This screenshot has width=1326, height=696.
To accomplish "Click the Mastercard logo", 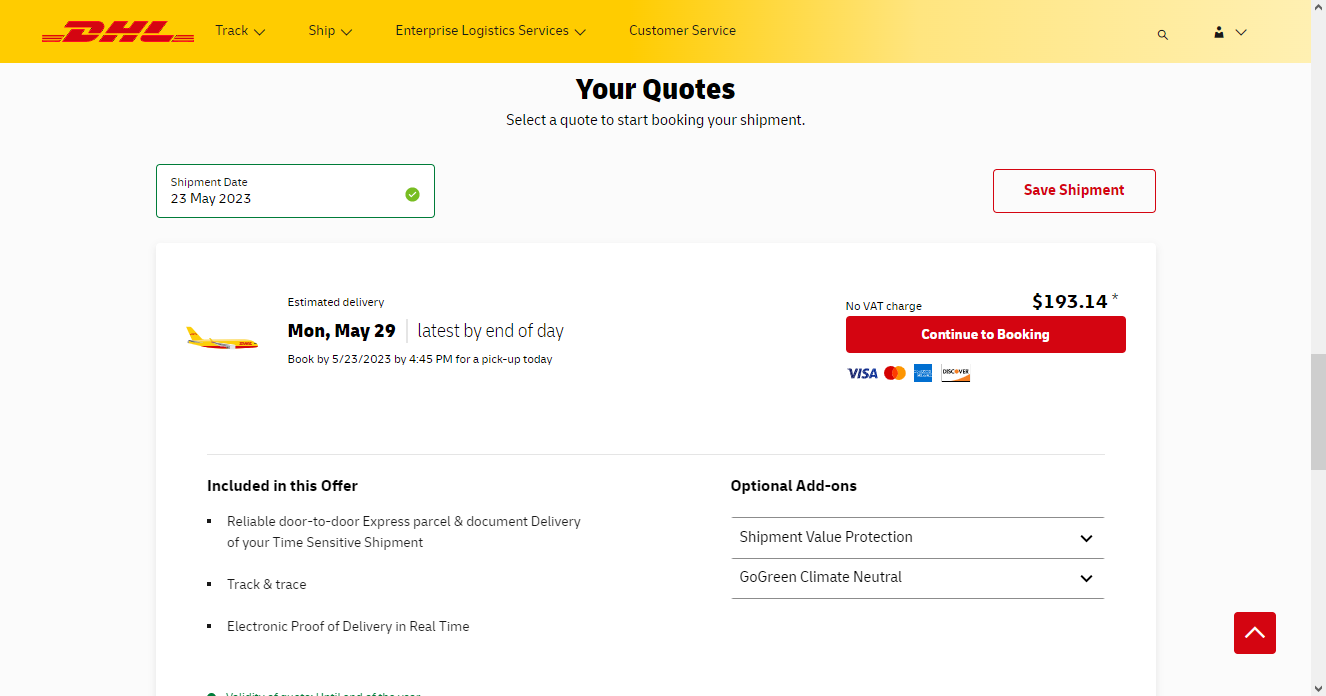I will (895, 373).
